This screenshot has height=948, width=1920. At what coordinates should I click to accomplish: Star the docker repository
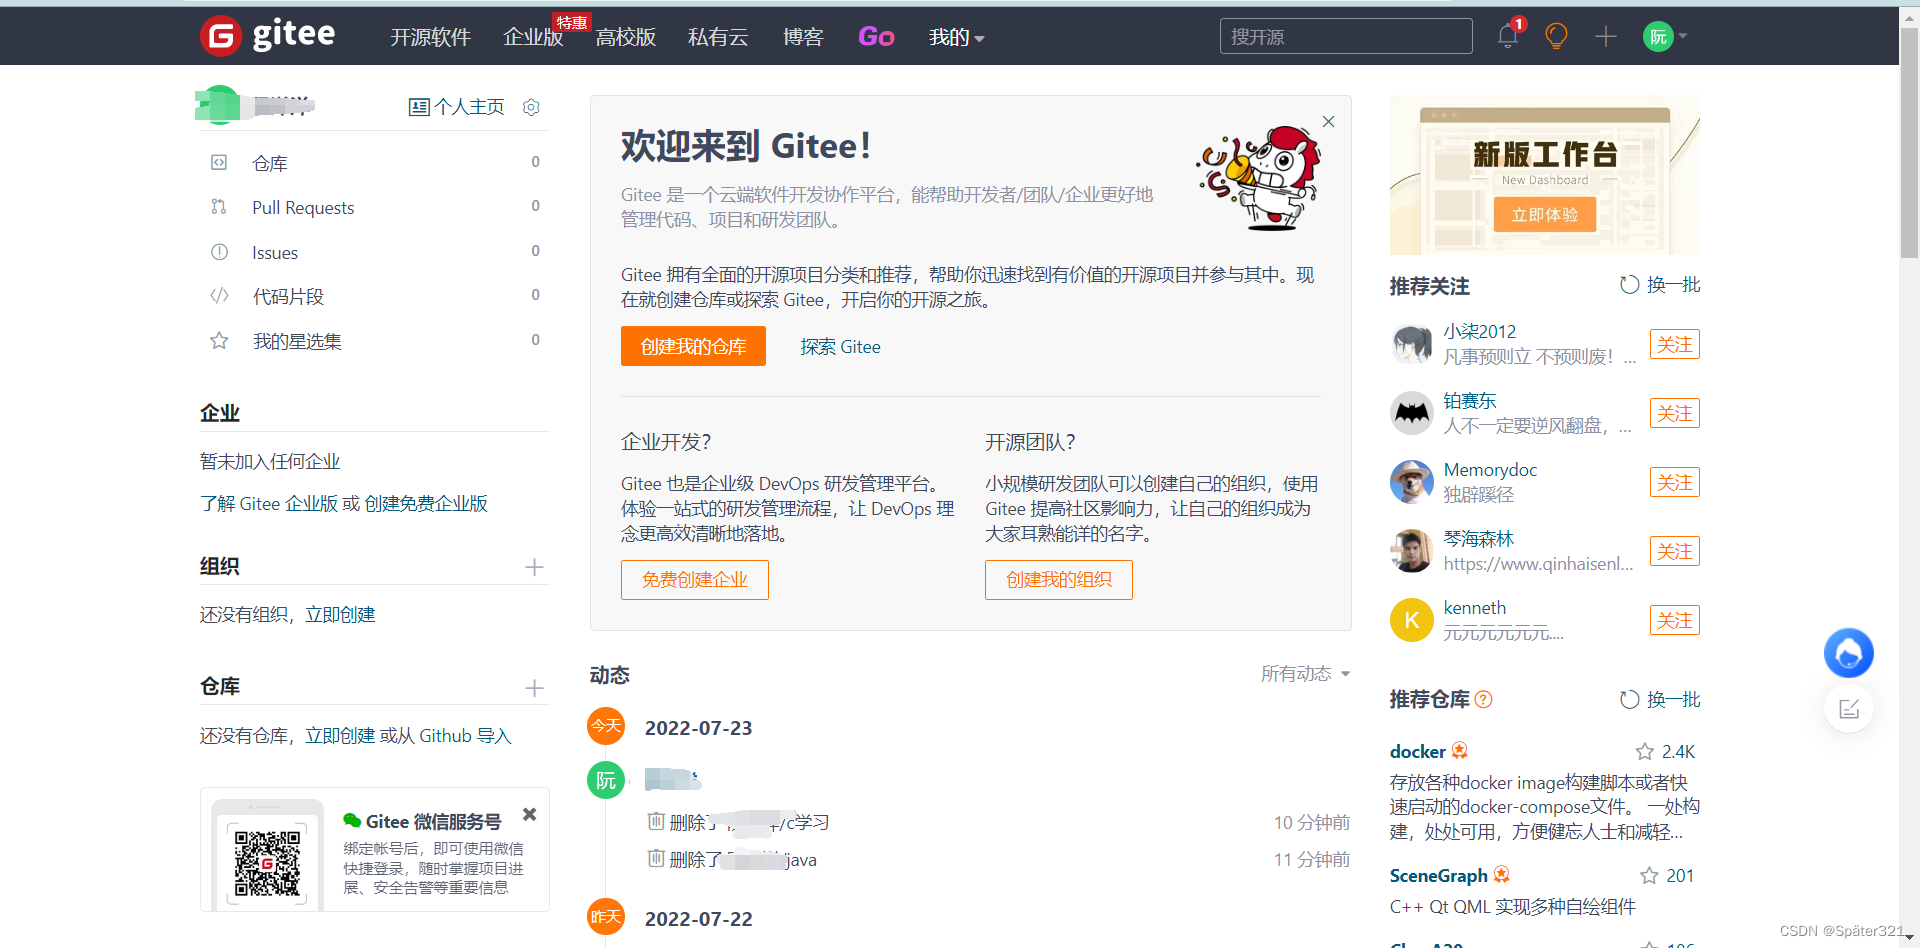tap(1645, 751)
